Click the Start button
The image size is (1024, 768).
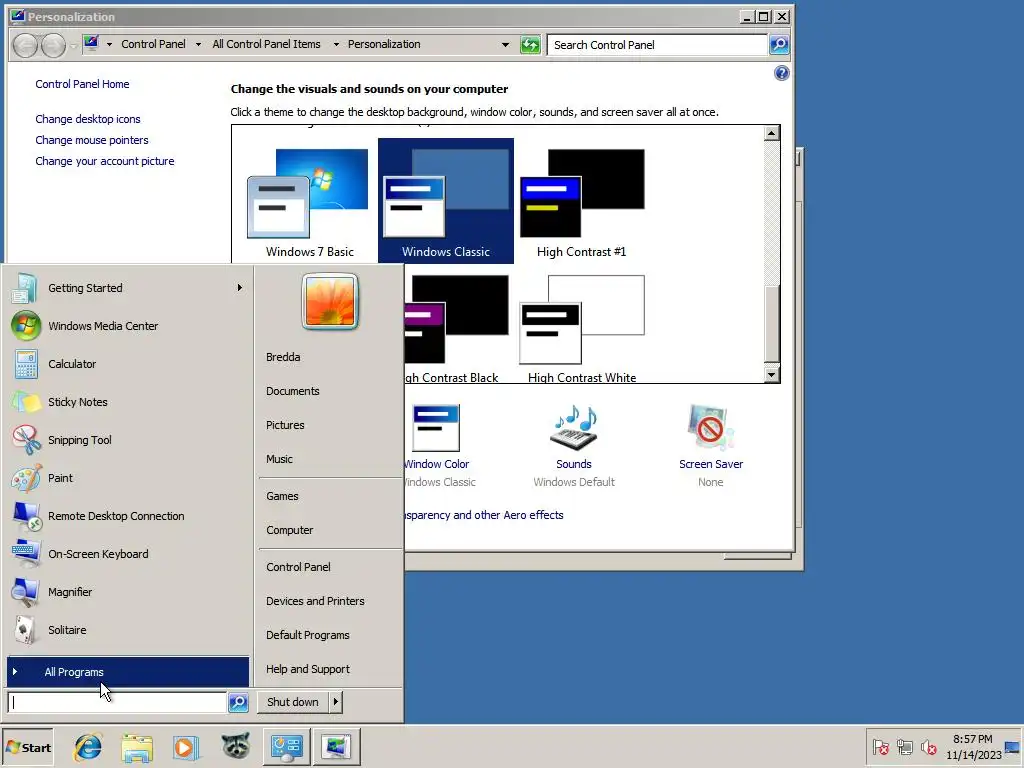tap(28, 747)
